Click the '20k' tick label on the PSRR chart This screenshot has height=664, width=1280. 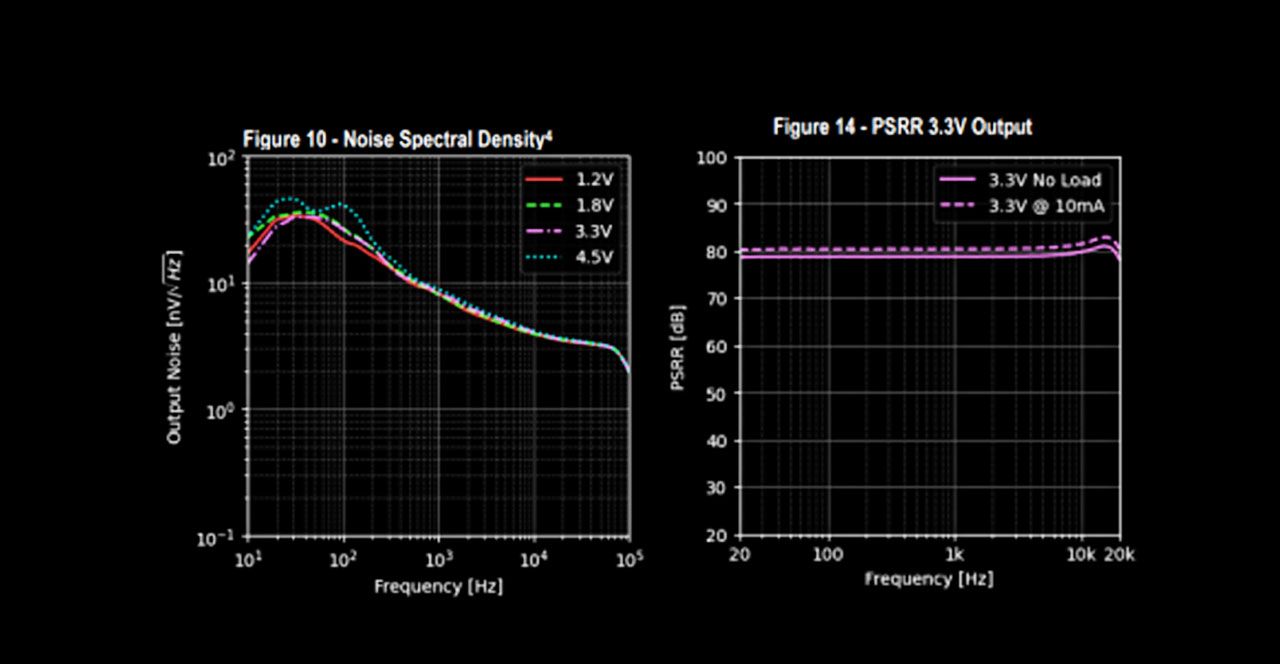(1119, 555)
